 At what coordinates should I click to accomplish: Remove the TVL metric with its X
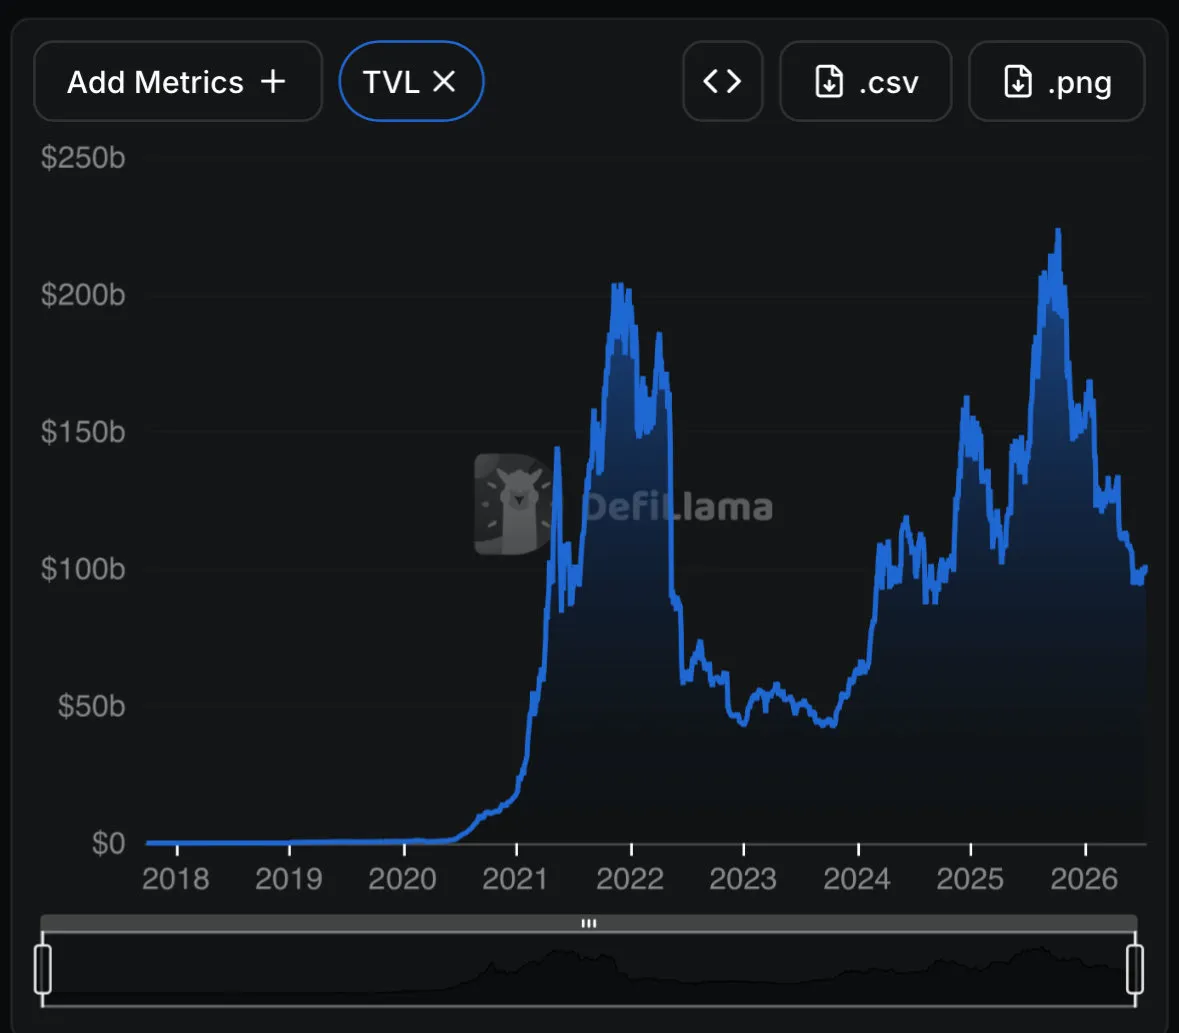pos(444,81)
